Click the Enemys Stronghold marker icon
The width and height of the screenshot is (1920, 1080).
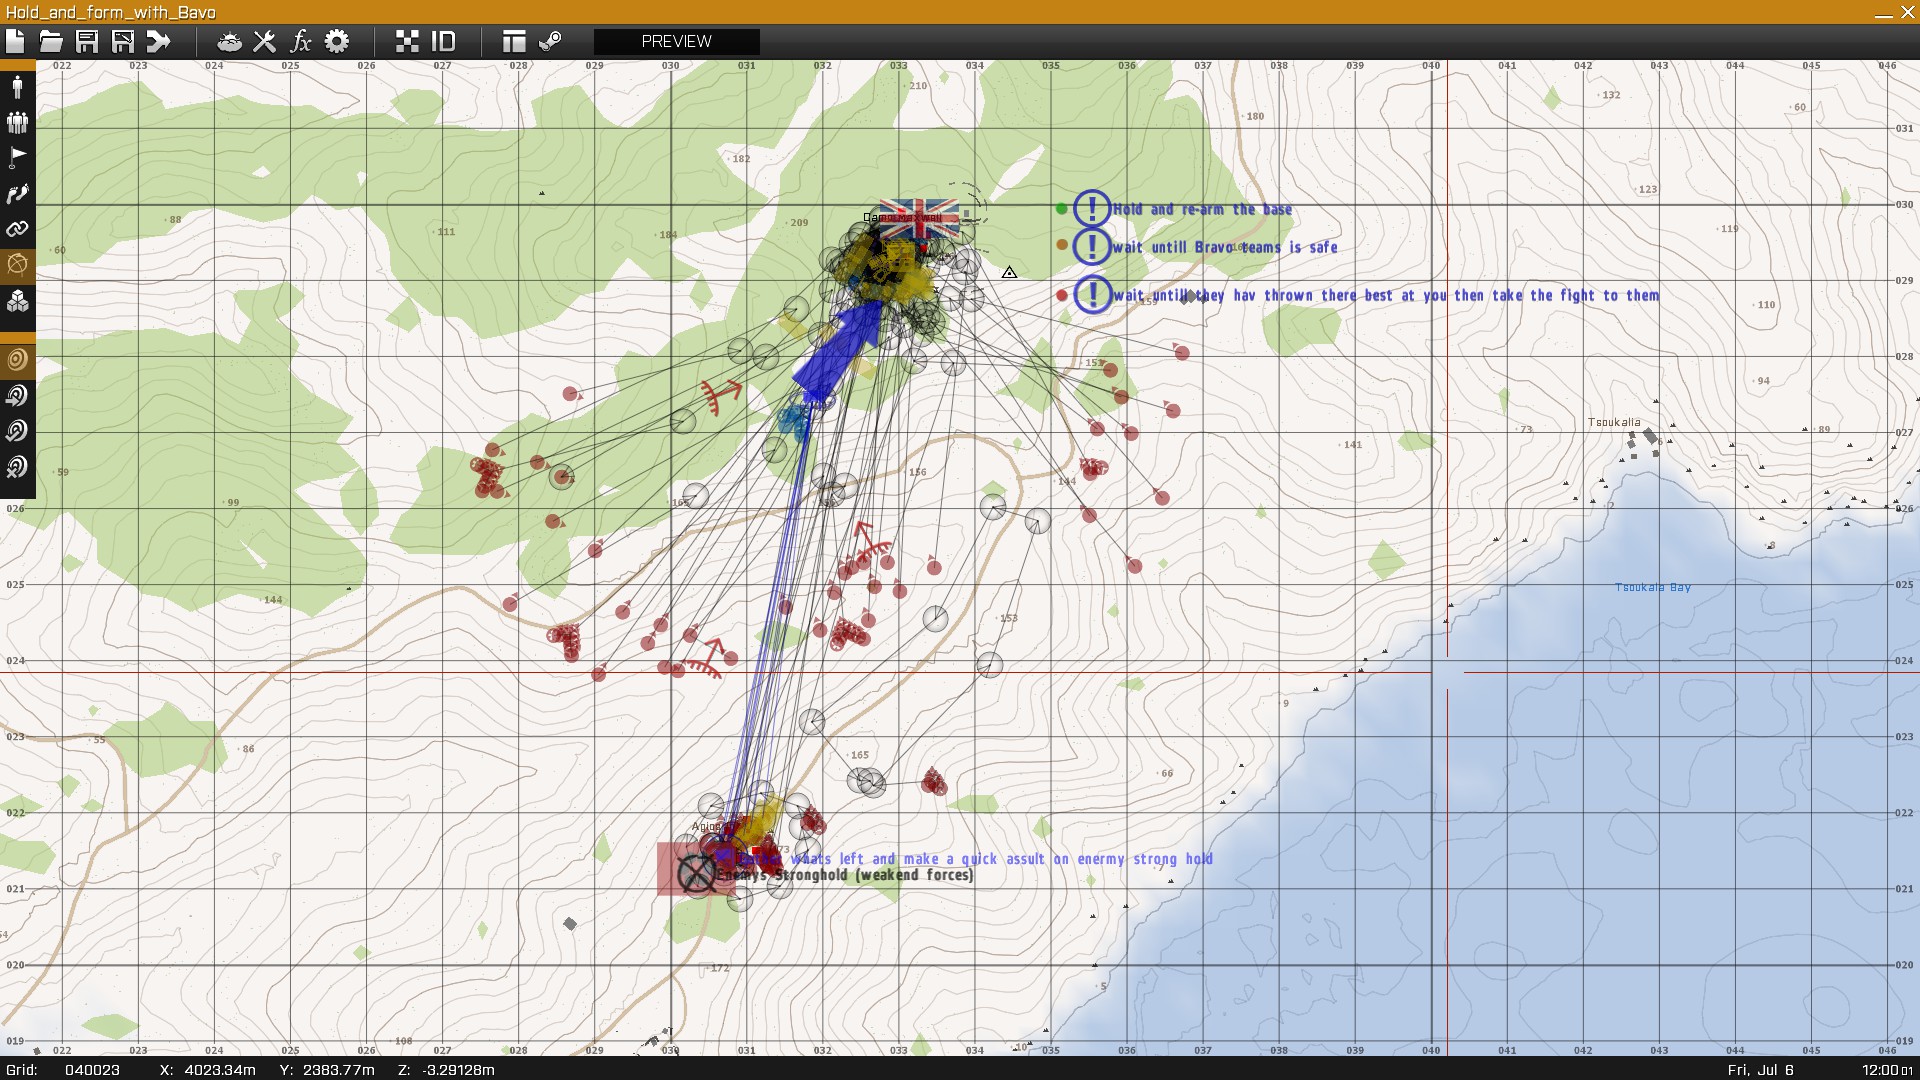click(x=696, y=872)
